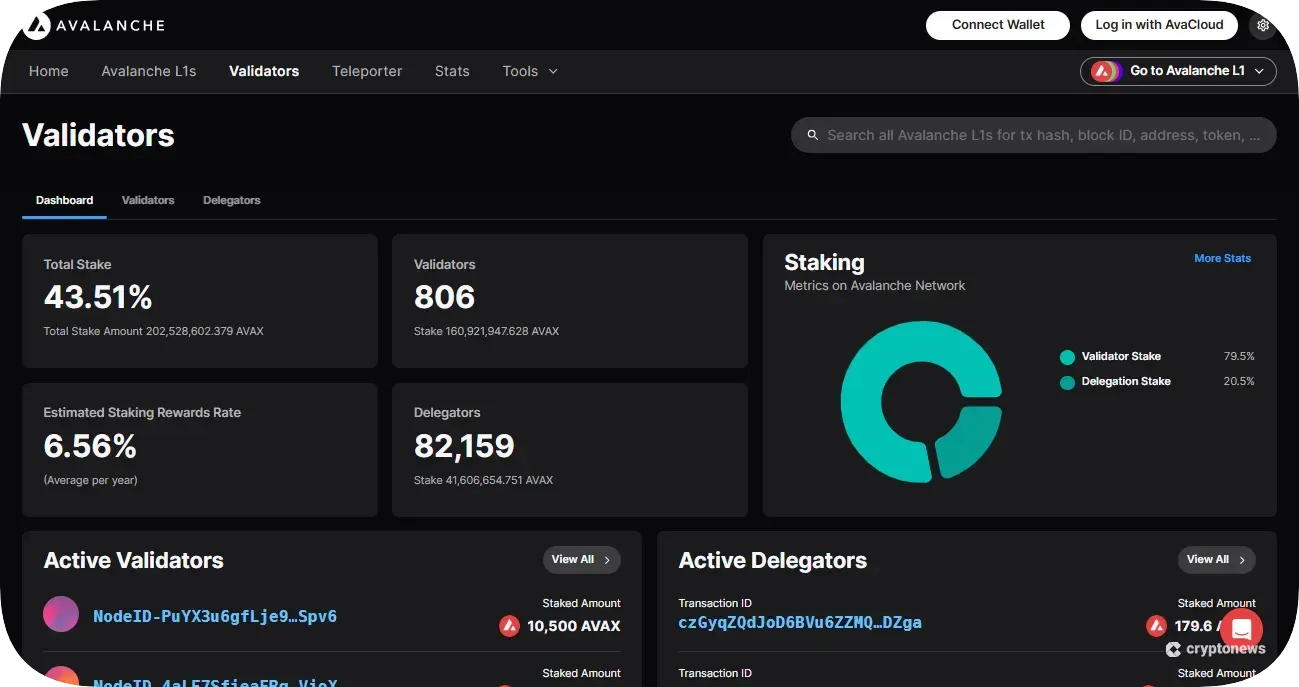Click the Connect Wallet button
The image size is (1299, 687).
click(x=997, y=24)
